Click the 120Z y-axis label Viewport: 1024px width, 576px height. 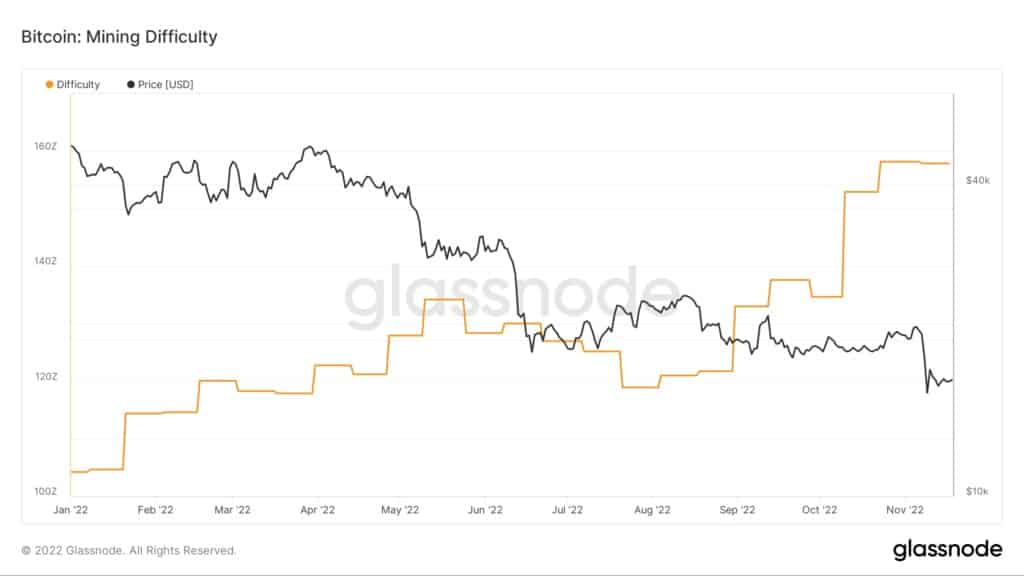[x=46, y=377]
